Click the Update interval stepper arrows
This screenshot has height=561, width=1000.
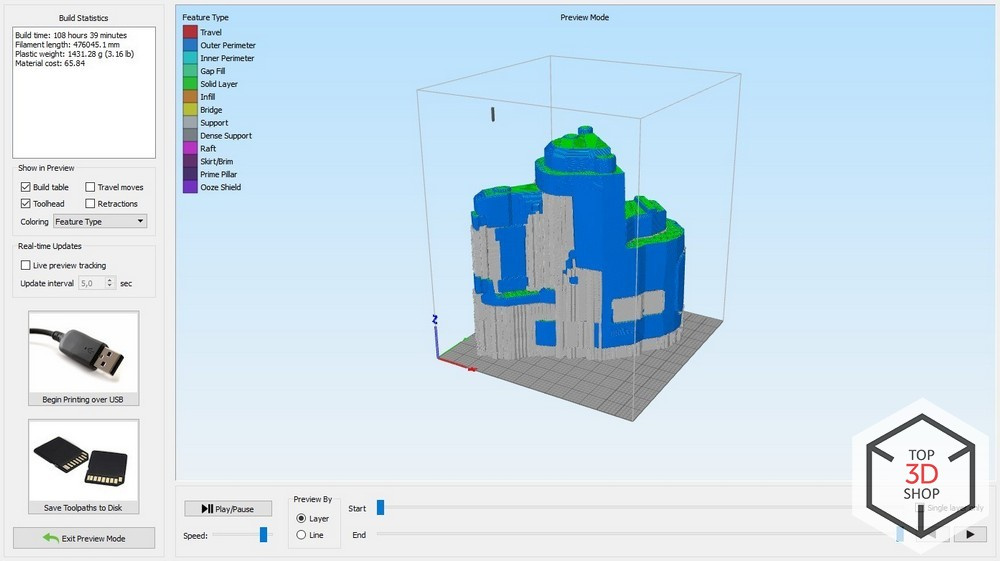110,283
